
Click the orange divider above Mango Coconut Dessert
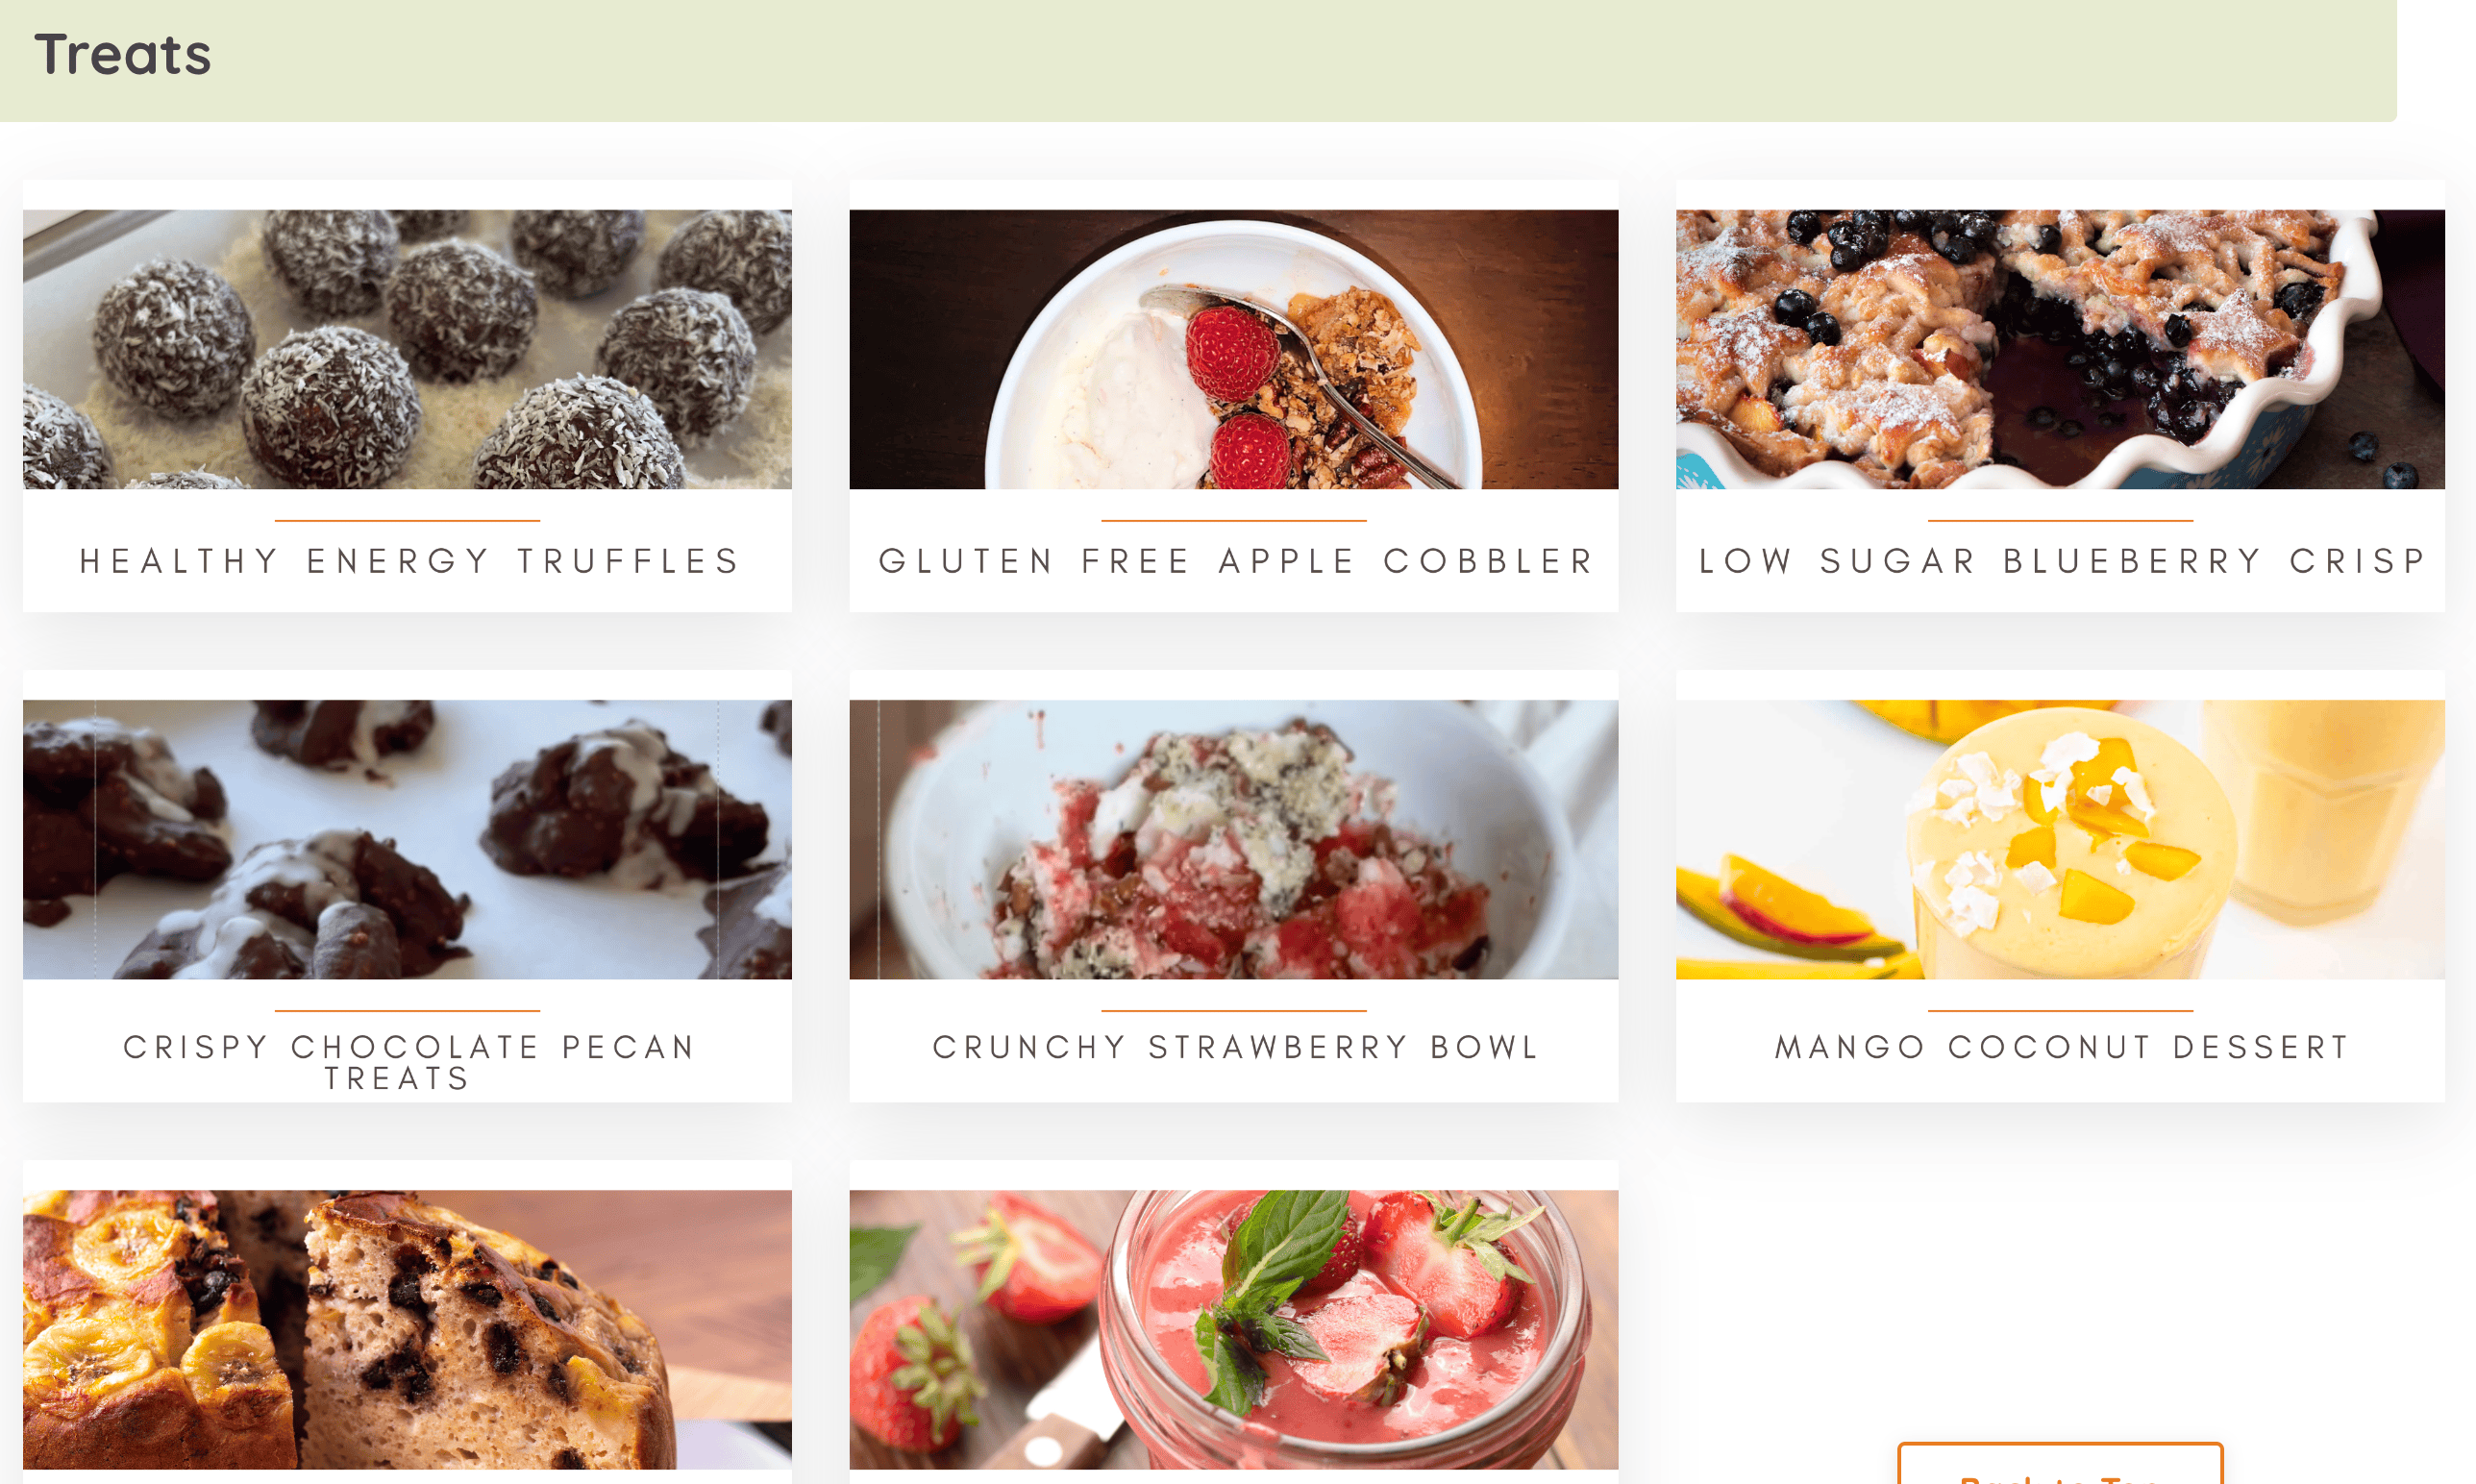(2060, 1011)
